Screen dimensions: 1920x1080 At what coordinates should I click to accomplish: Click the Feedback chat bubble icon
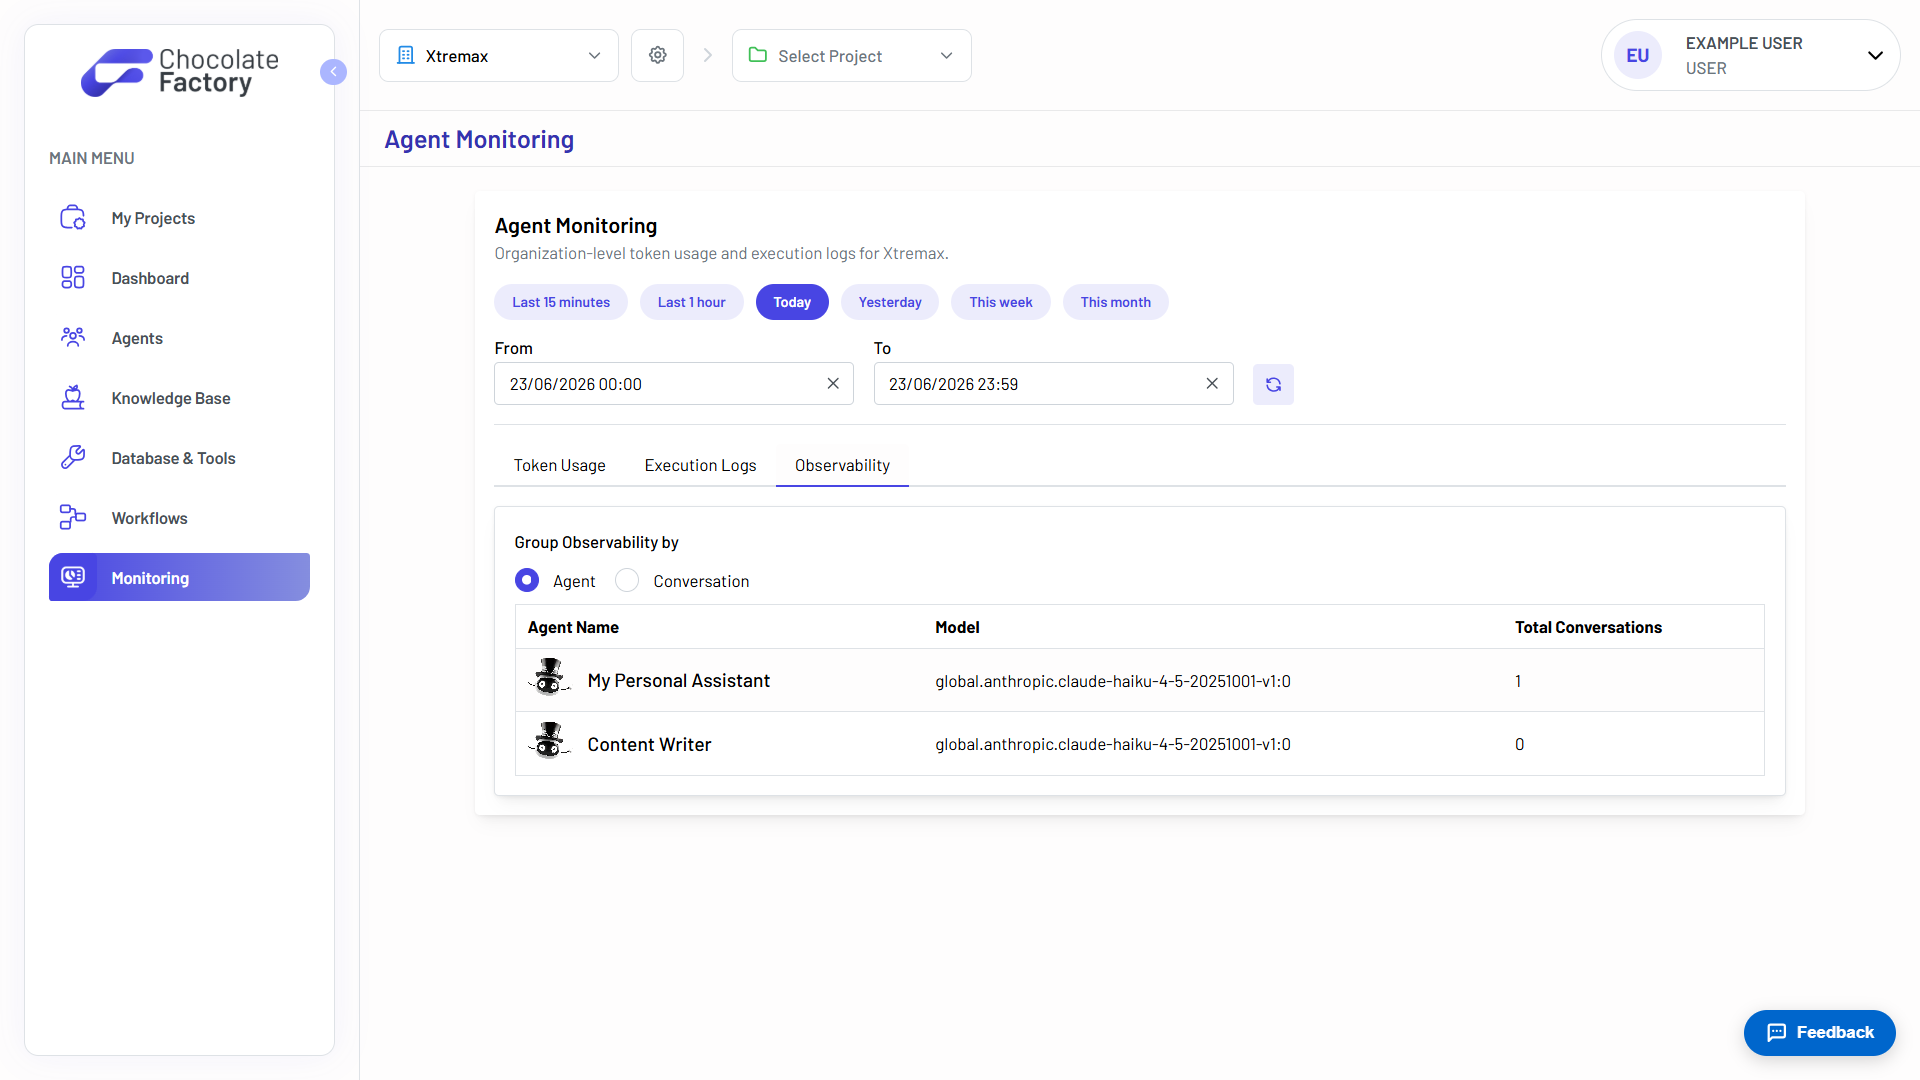click(1776, 1032)
